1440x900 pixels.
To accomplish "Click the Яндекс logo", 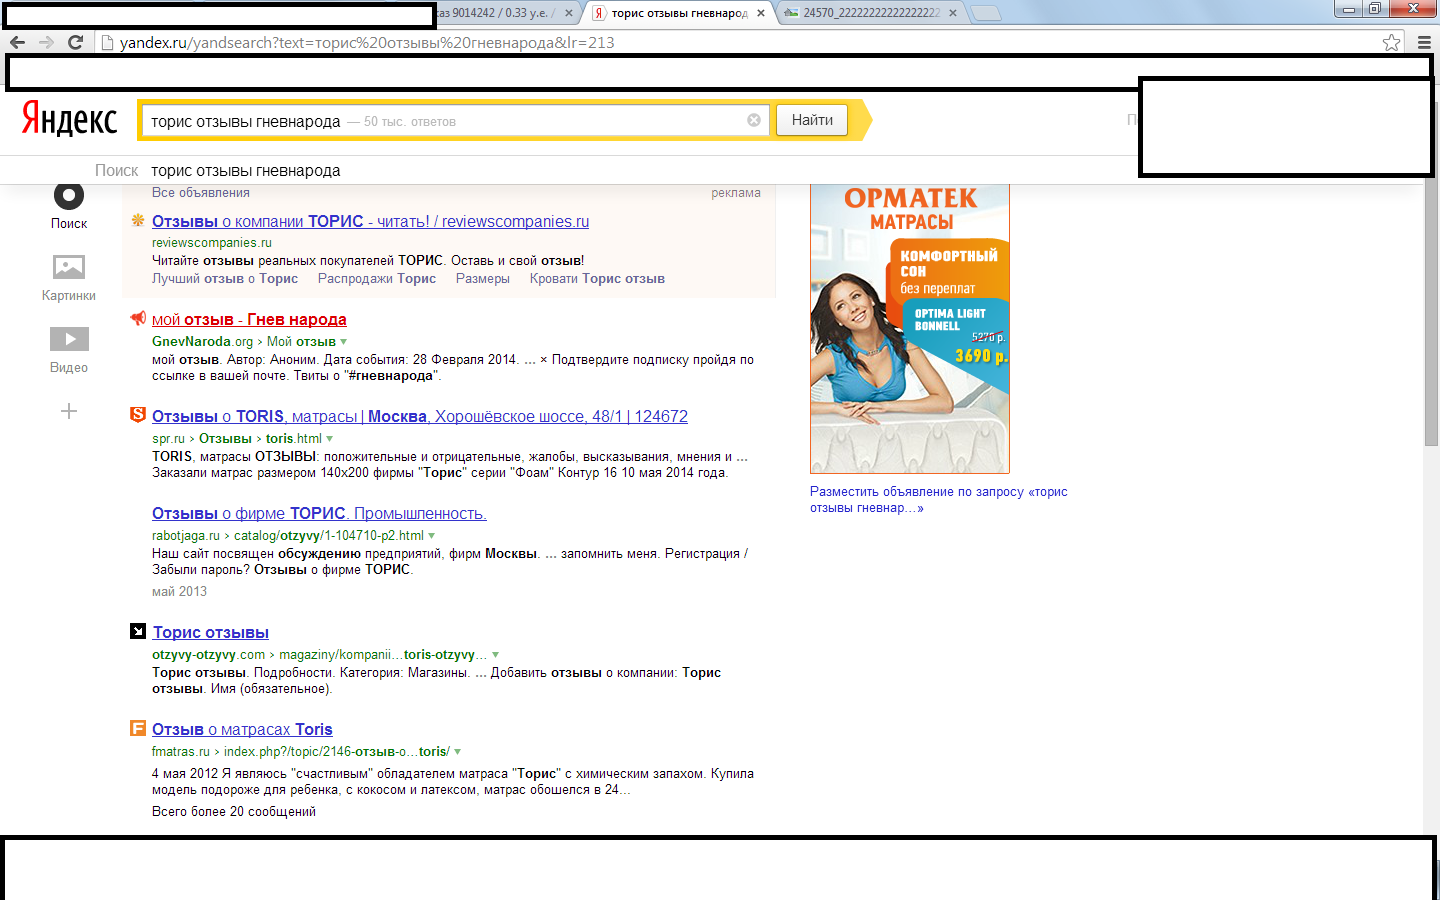I will (69, 119).
